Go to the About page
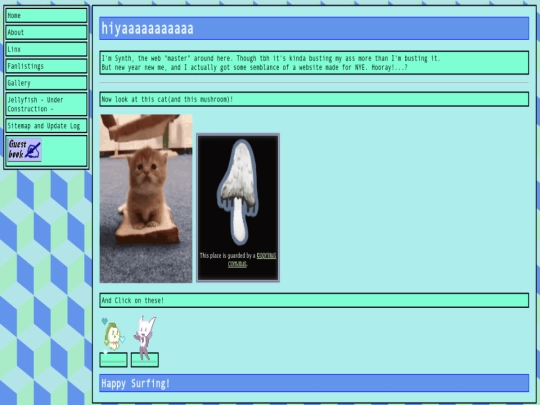 tap(46, 32)
